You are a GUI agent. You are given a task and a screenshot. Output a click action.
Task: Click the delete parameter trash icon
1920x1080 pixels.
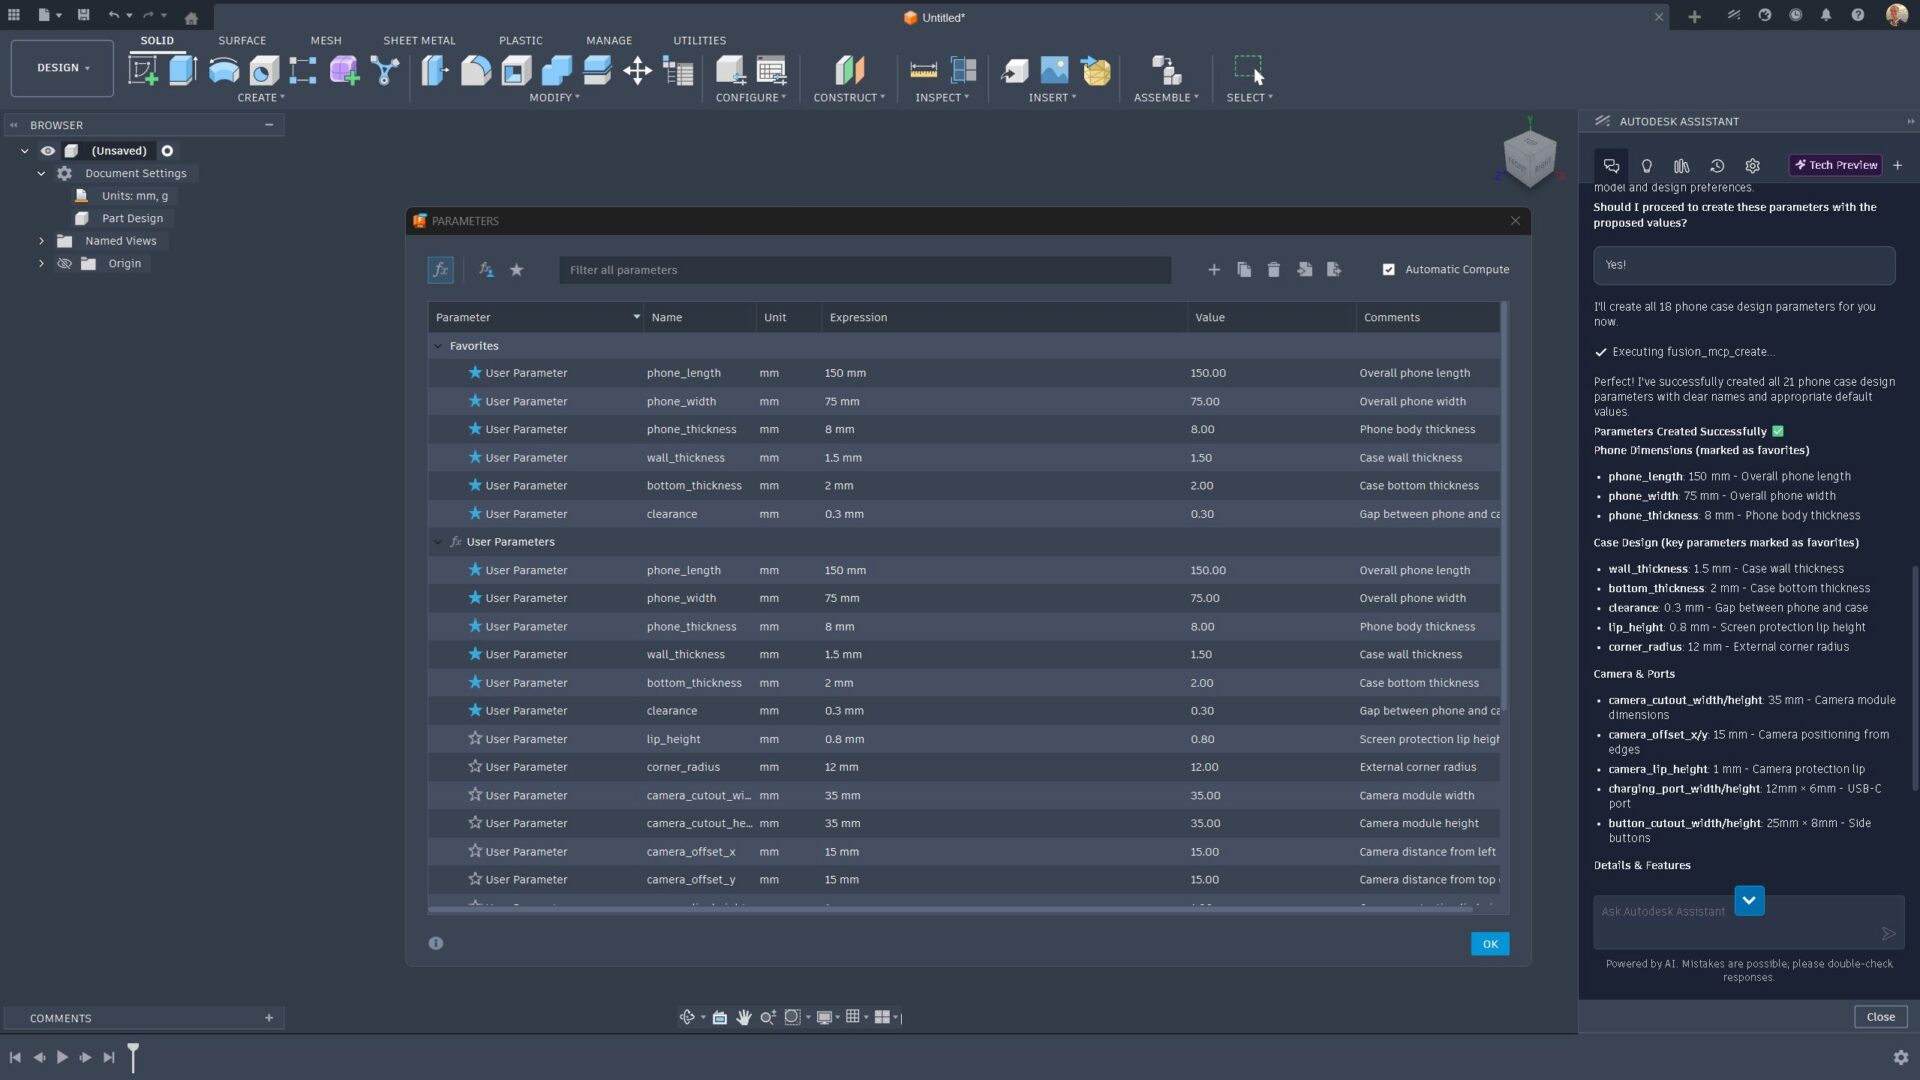1273,270
